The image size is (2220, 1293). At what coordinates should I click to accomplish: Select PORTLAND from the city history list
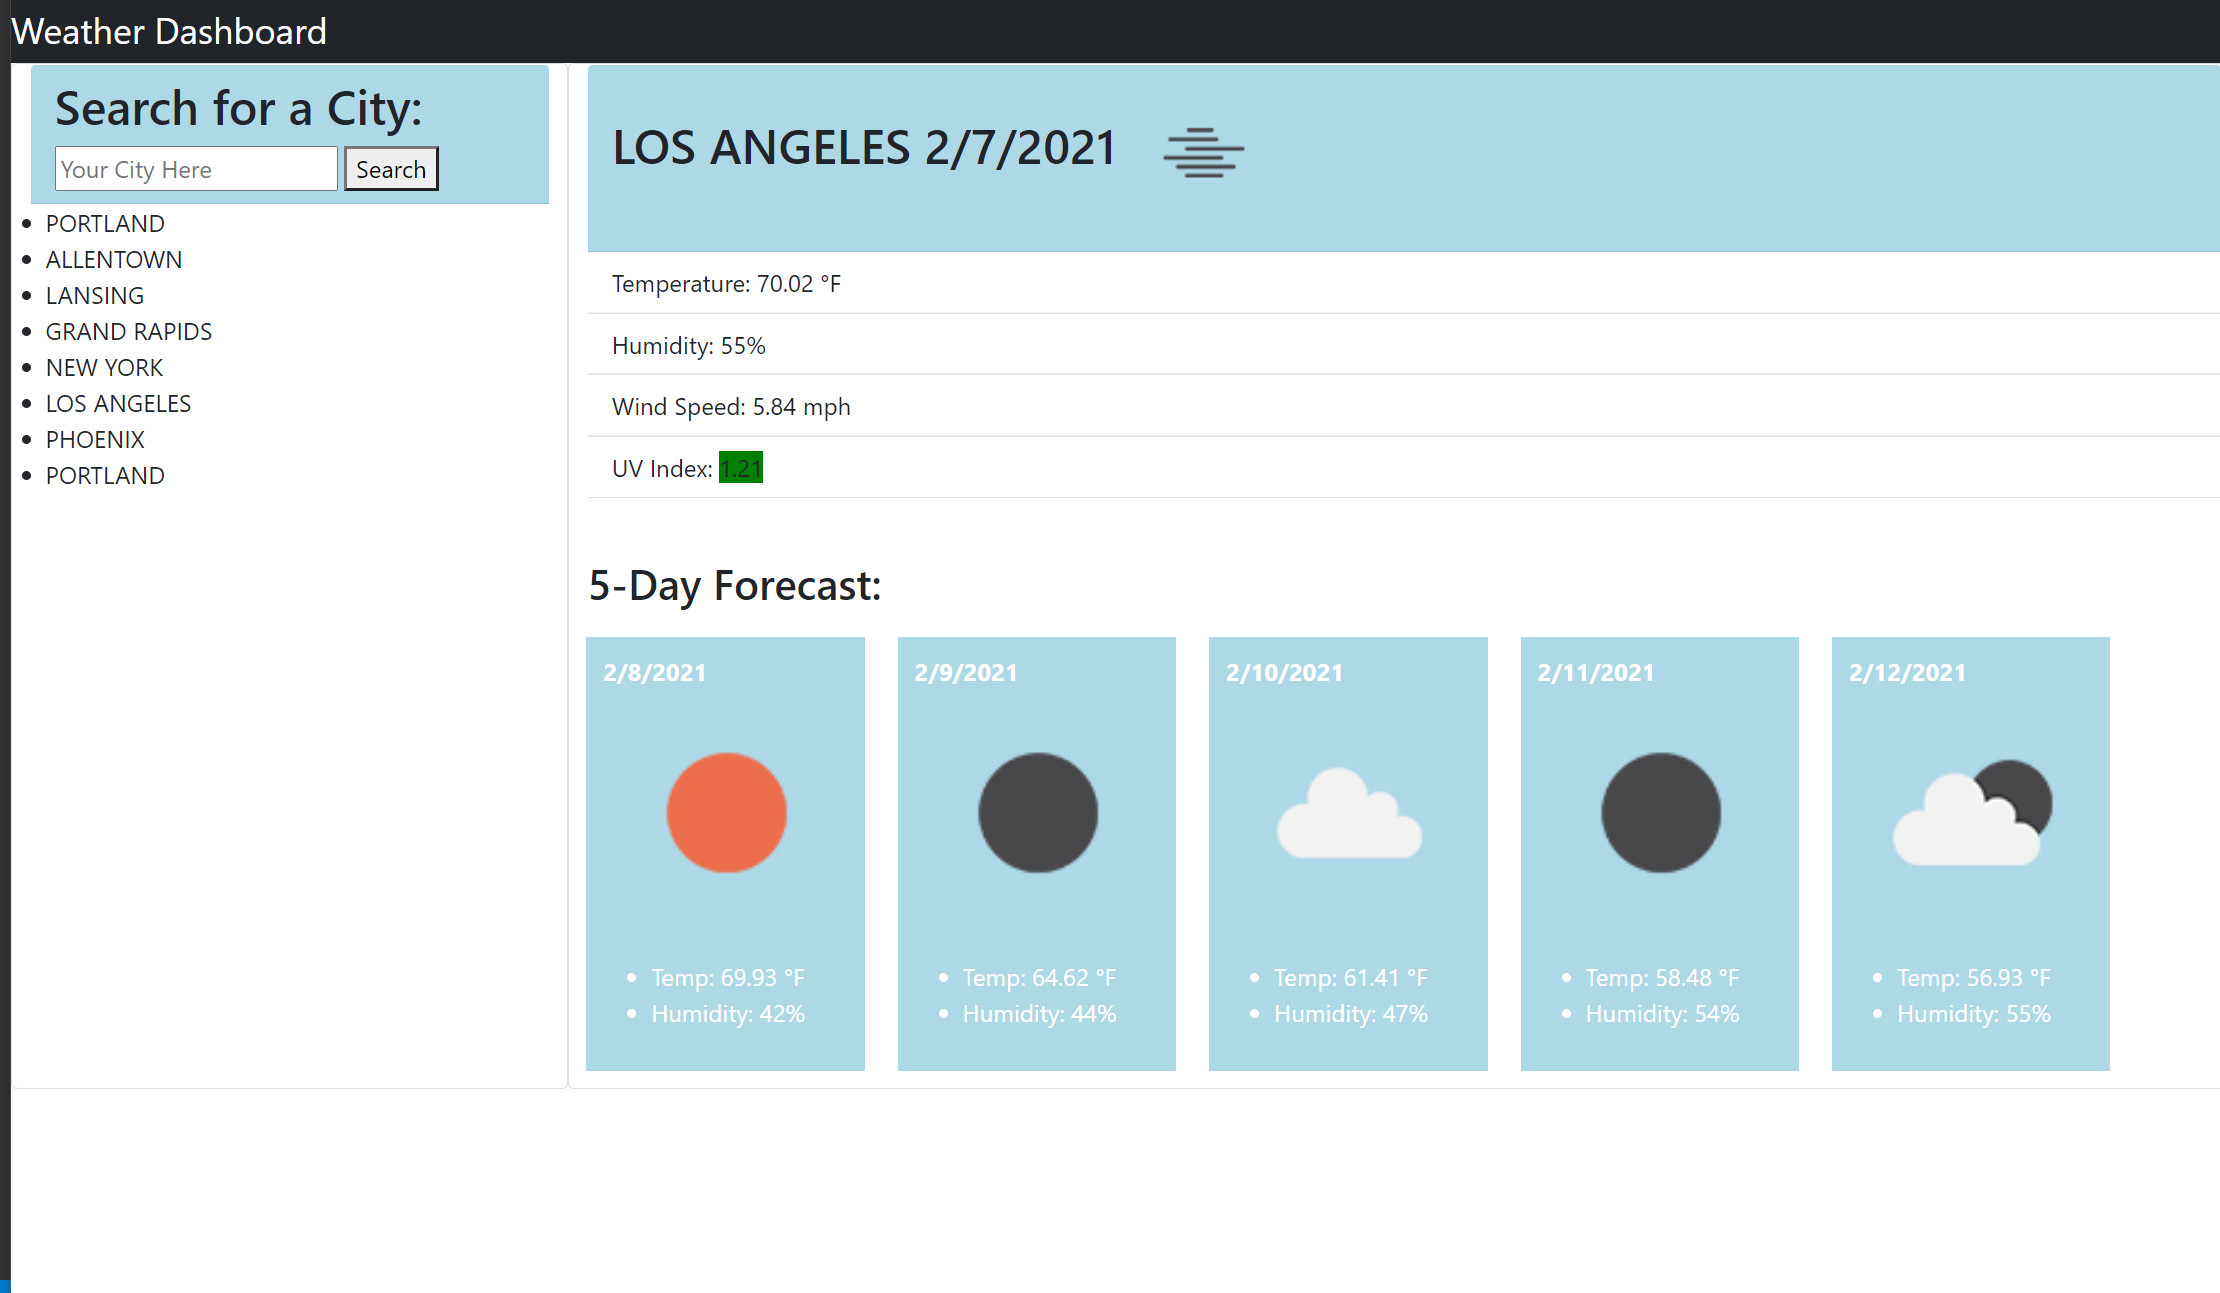[104, 223]
